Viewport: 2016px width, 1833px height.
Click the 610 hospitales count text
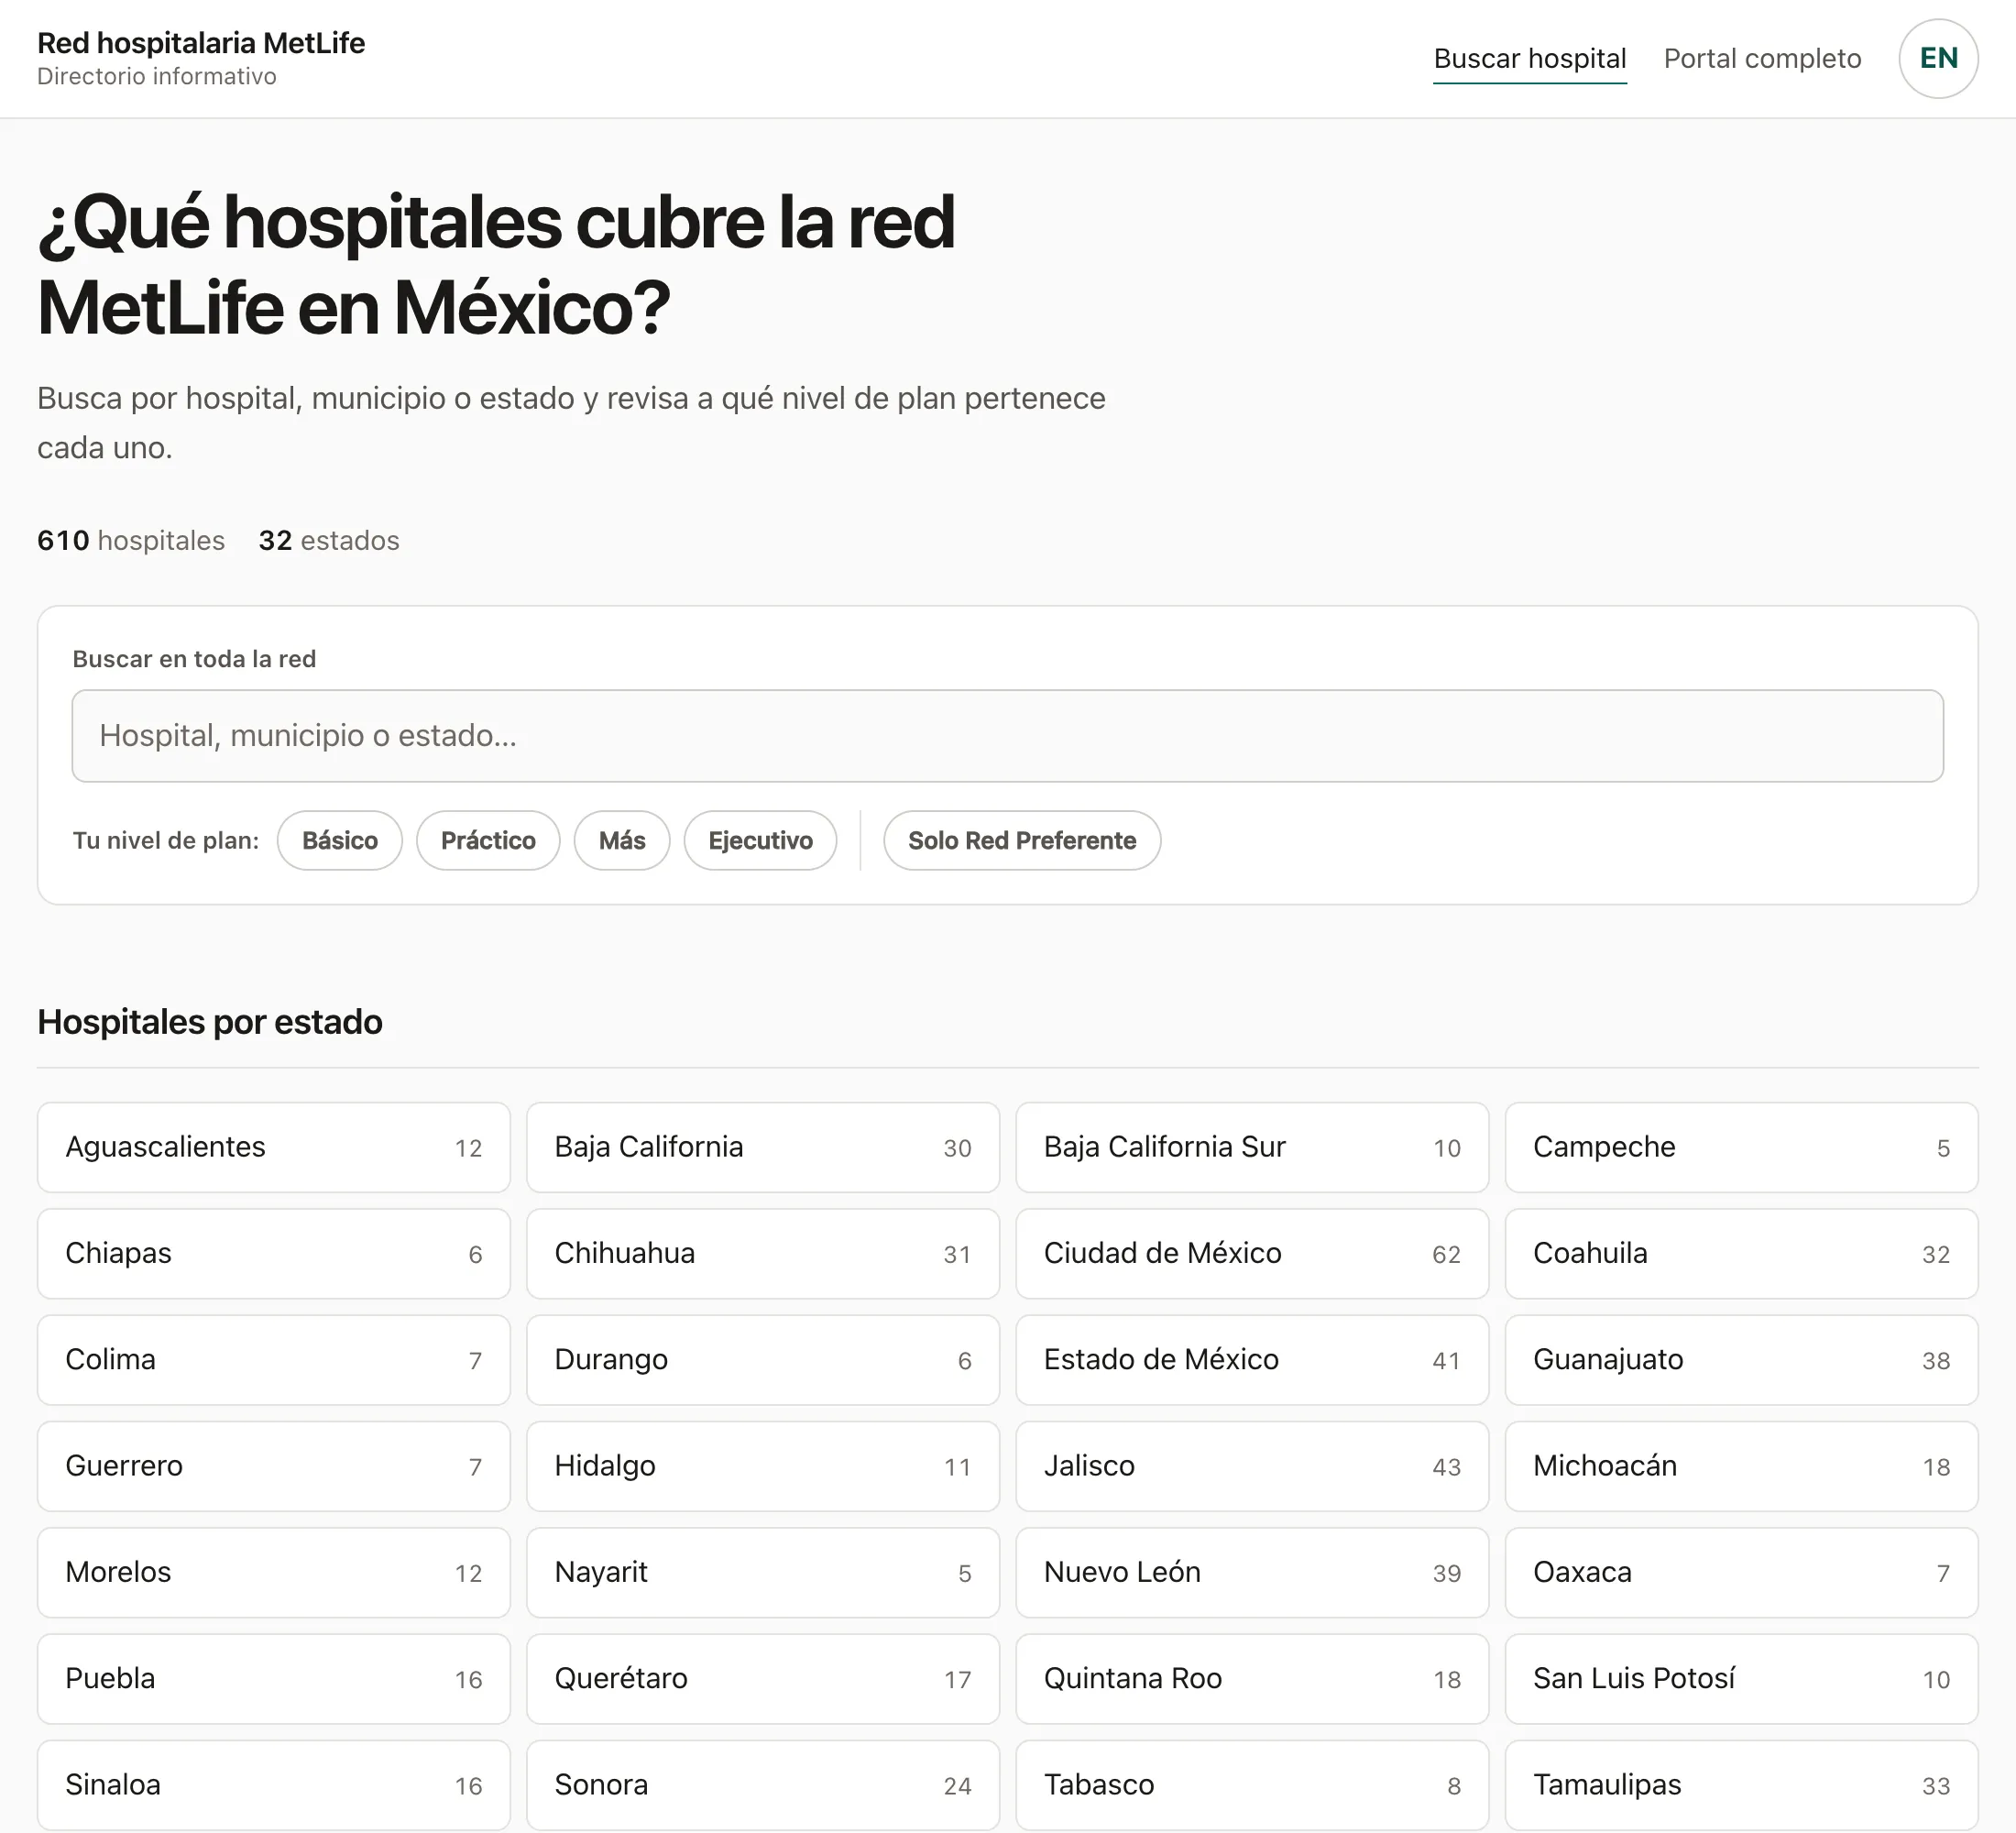(x=131, y=541)
